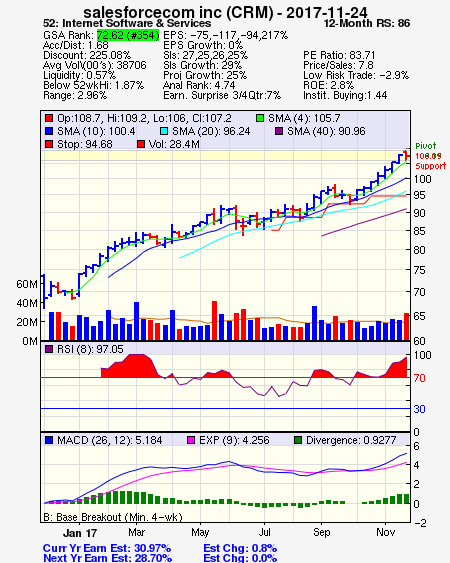Click the green Divergence legend swatch
The height and width of the screenshot is (563, 450).
pos(298,440)
